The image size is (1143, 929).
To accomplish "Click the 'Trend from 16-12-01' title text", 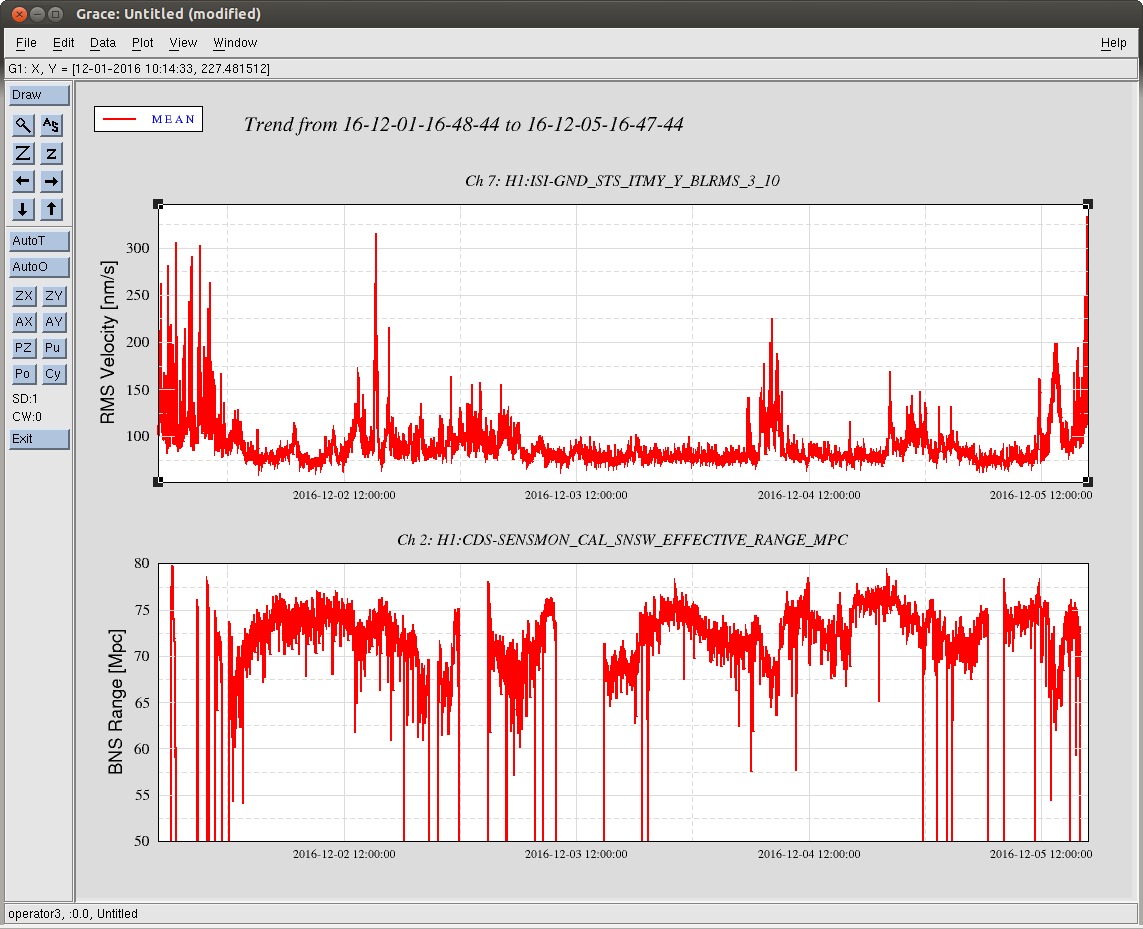I will pyautogui.click(x=464, y=125).
